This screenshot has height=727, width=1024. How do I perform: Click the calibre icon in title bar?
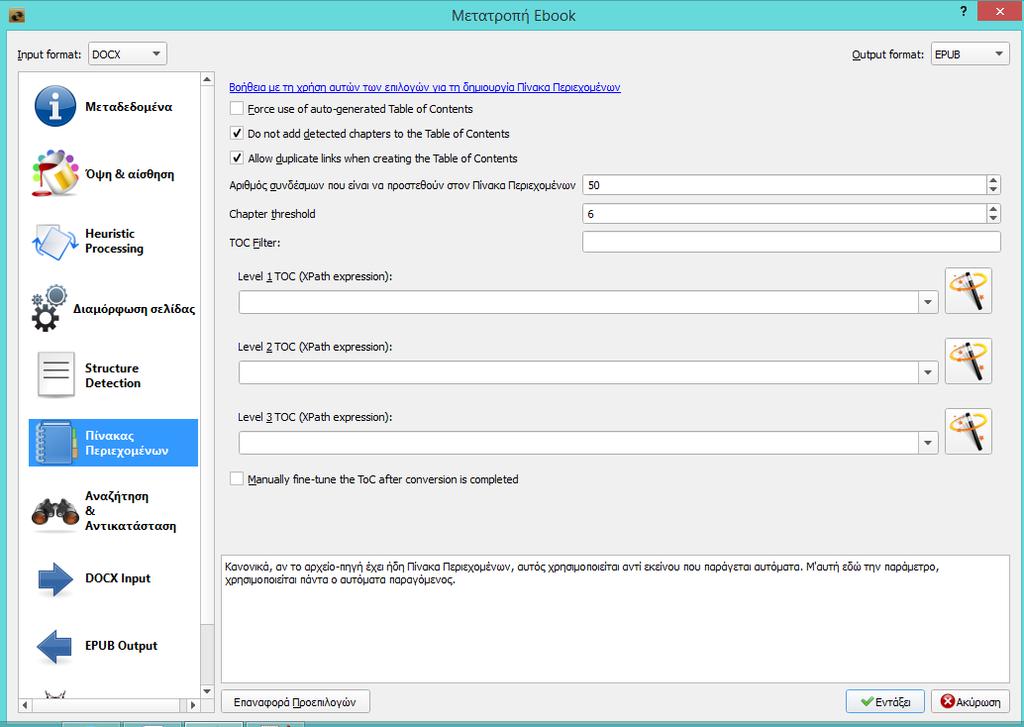click(16, 15)
